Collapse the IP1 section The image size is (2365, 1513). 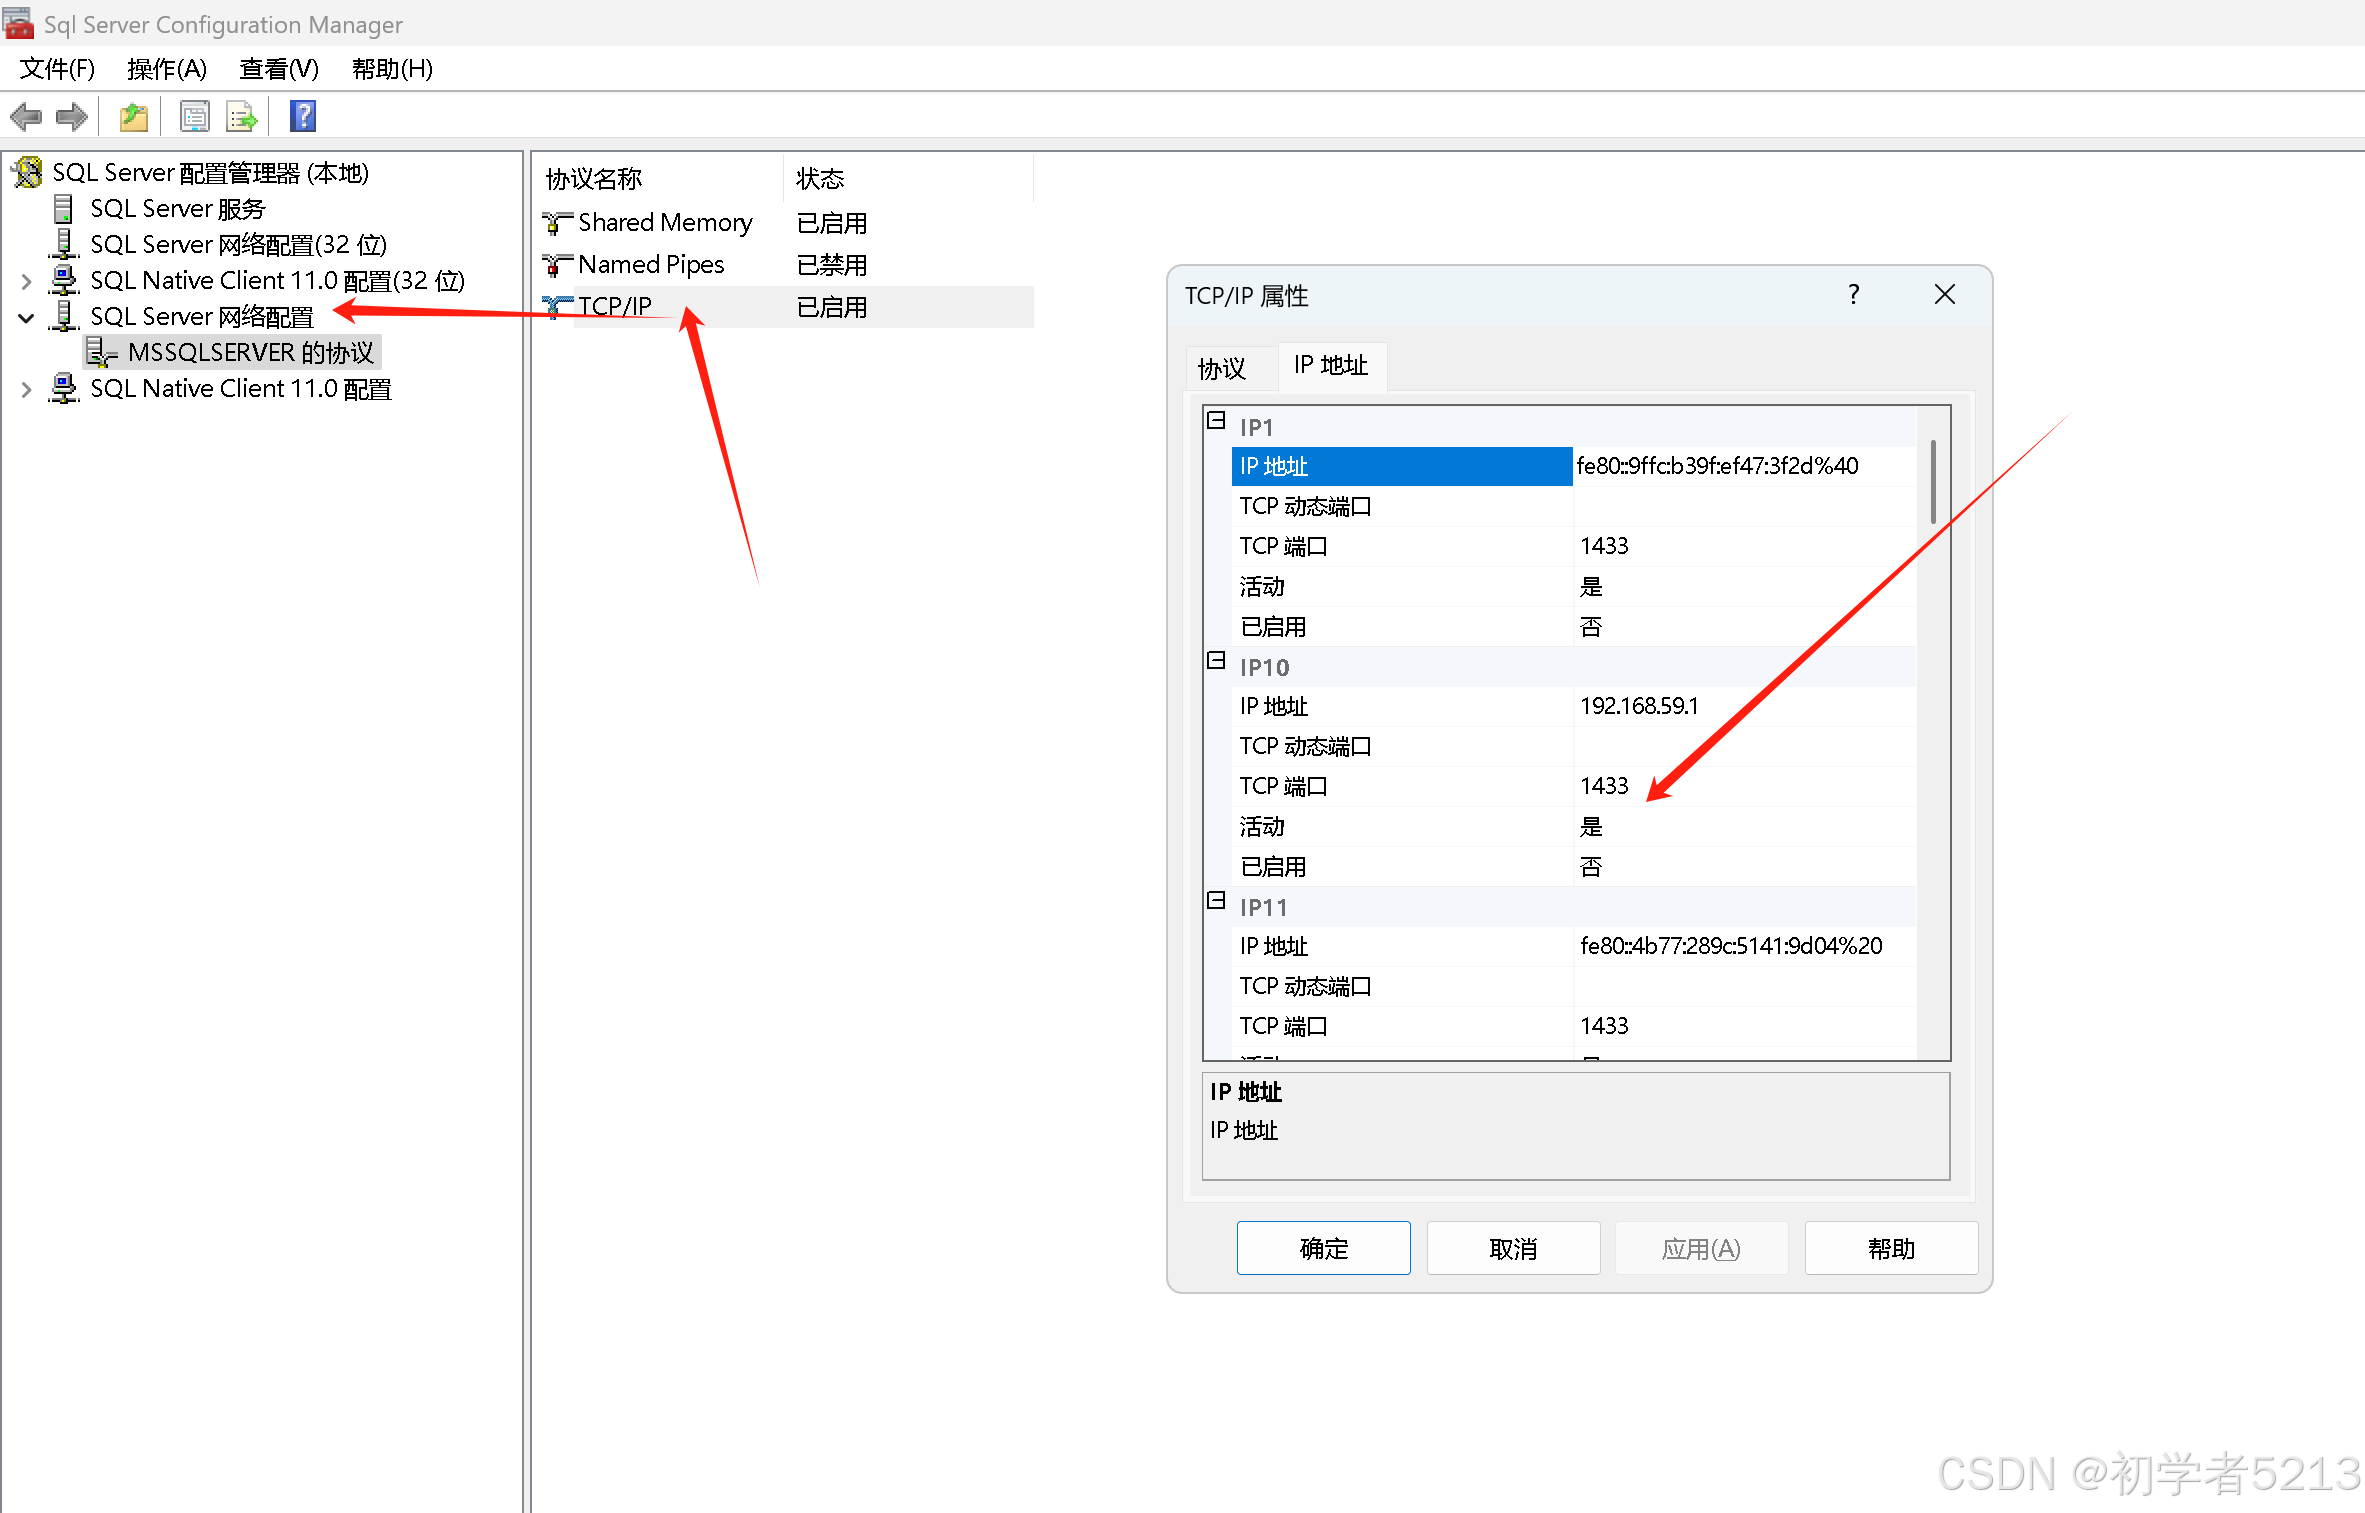(1216, 420)
